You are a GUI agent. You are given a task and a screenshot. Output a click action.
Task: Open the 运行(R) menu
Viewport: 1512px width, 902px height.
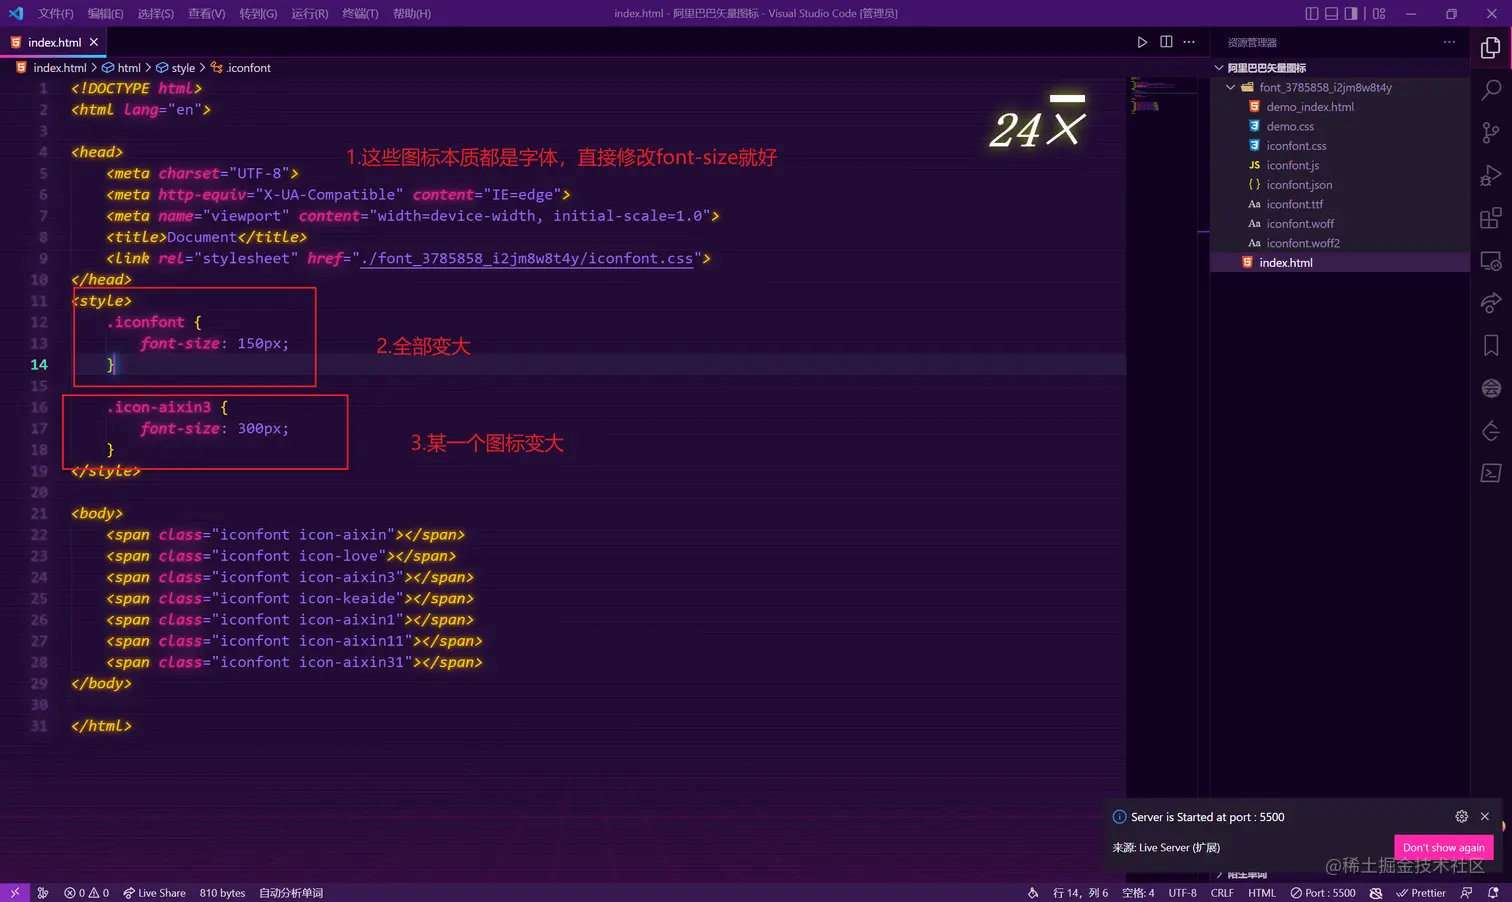(310, 14)
